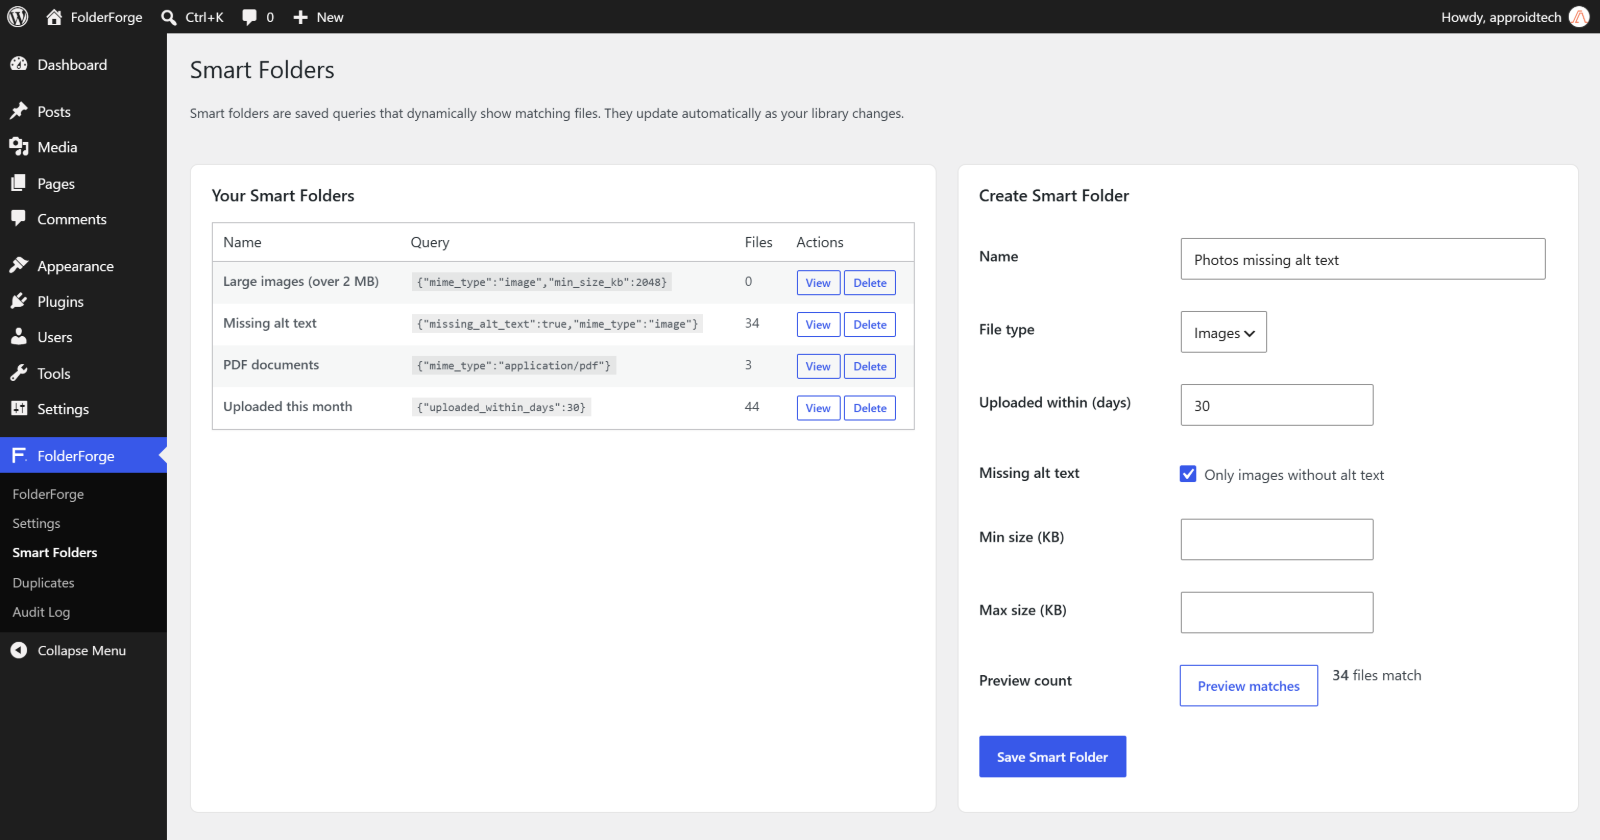Click the Files column header
Image resolution: width=1600 pixels, height=840 pixels.
tap(758, 242)
